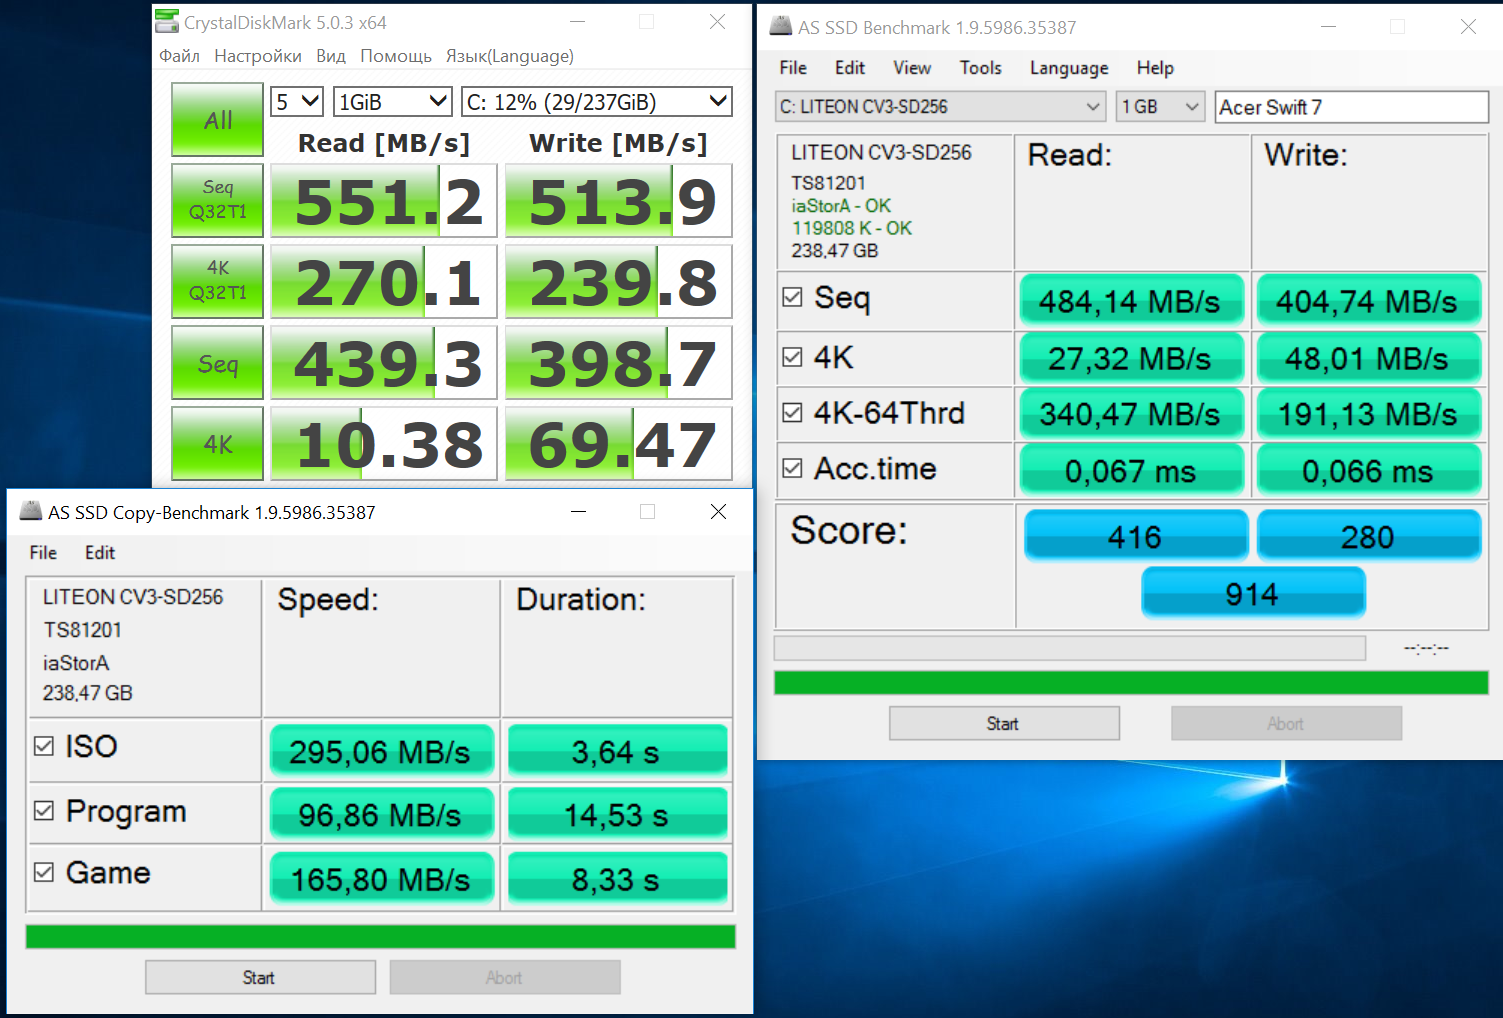This screenshot has height=1018, width=1503.
Task: Click the AS SSD Copy-Benchmark title bar icon
Action: click(x=31, y=512)
